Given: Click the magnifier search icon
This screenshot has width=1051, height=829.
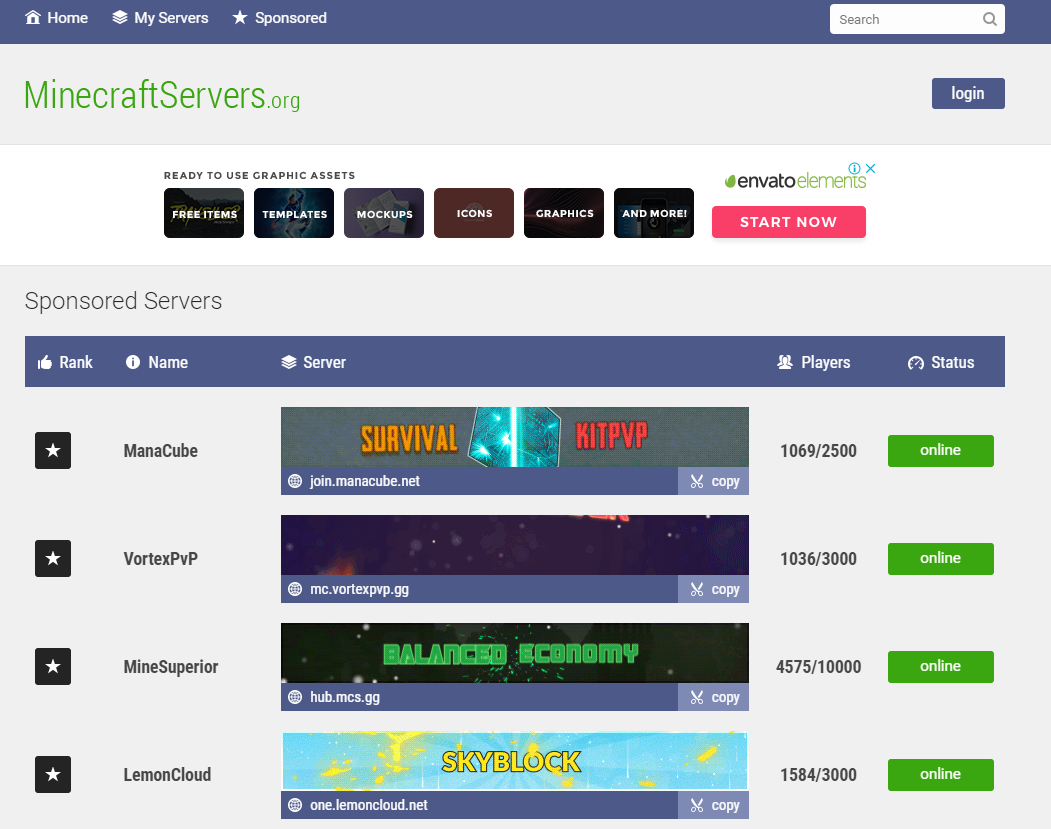Looking at the screenshot, I should point(990,19).
